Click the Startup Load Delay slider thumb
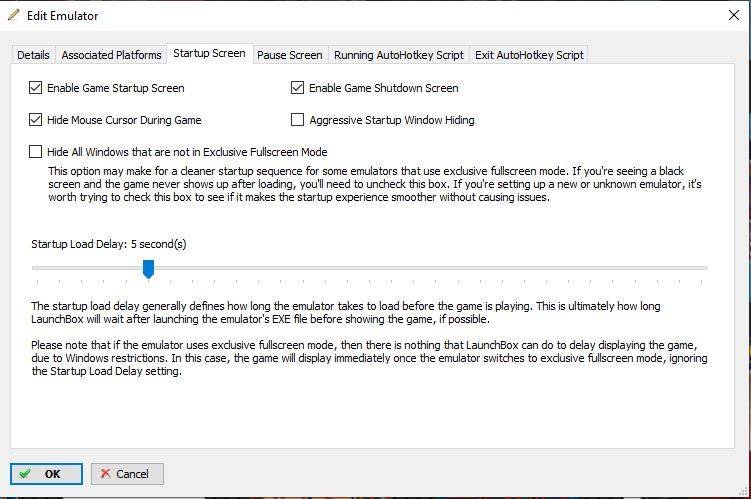751x499 pixels. (148, 269)
